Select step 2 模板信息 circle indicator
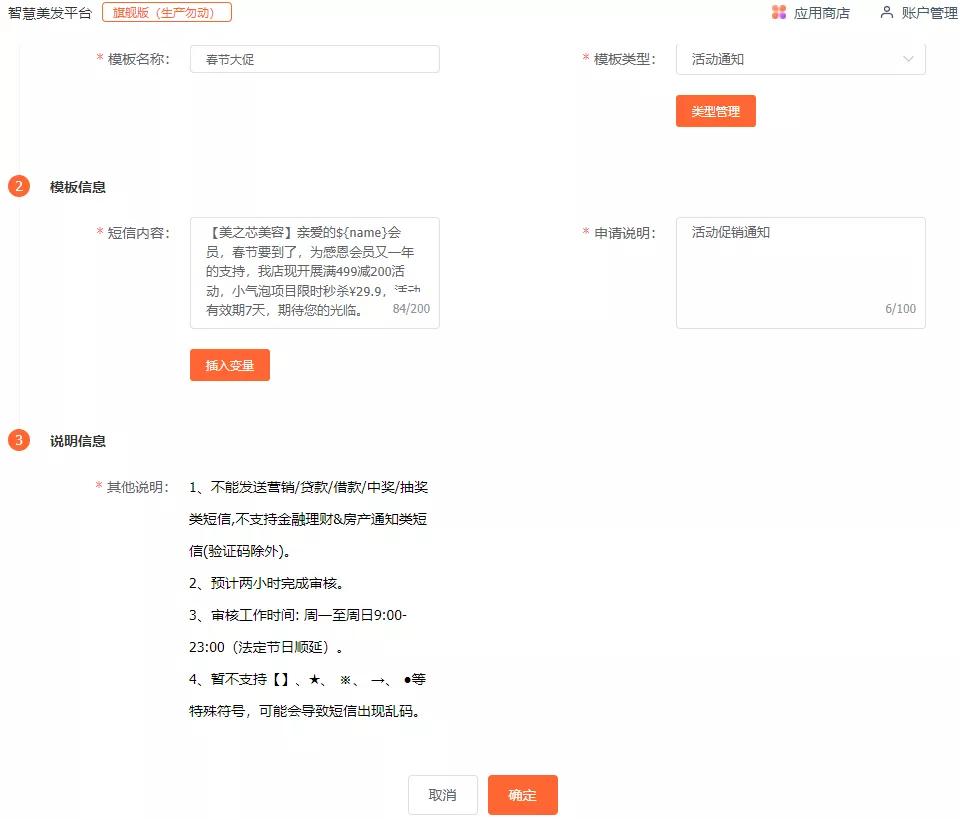The height and width of the screenshot is (819, 960). [x=20, y=186]
